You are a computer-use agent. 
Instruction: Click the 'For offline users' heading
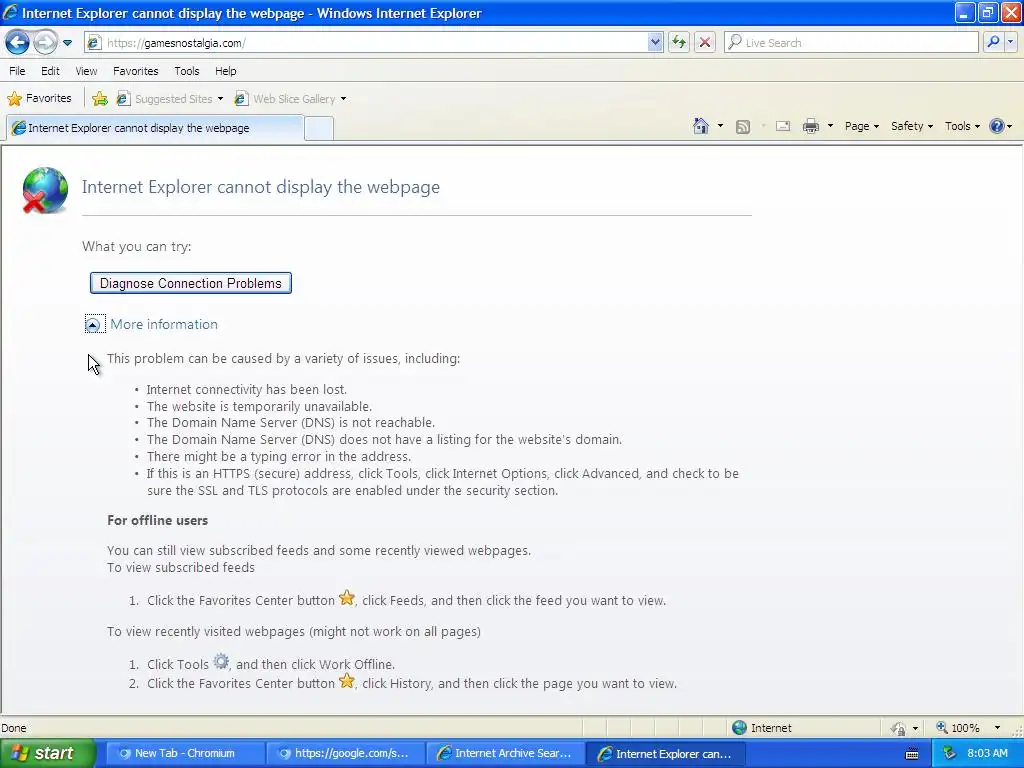click(157, 520)
